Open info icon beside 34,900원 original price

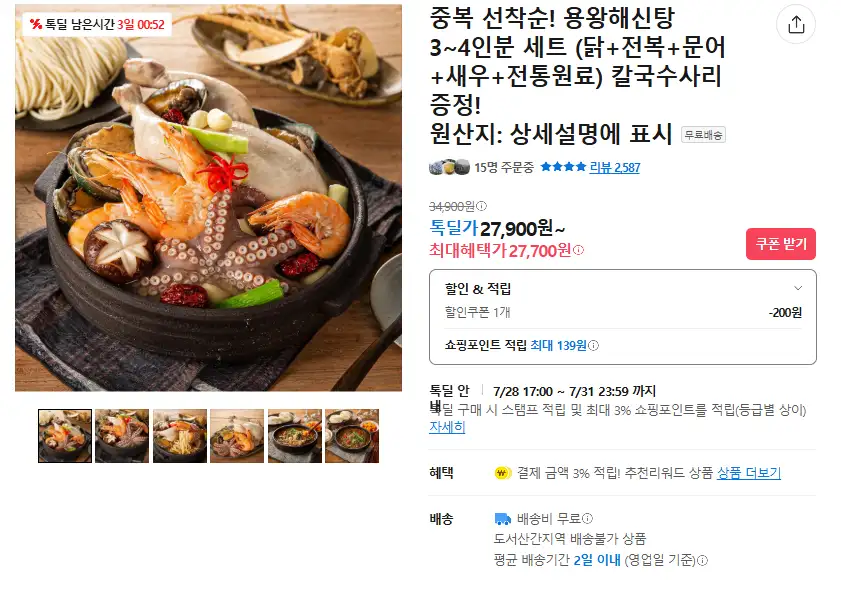[482, 206]
